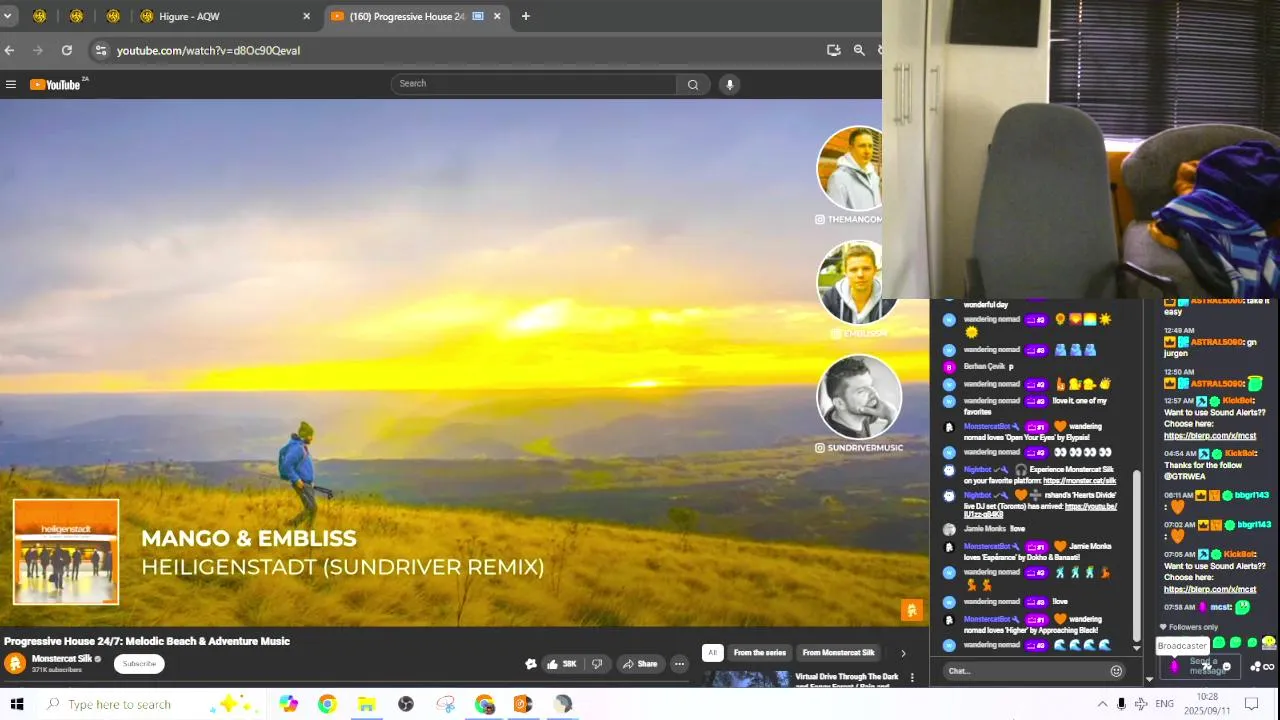Click the orange Monstercat watermark on video
The image size is (1280, 720).
tap(911, 610)
